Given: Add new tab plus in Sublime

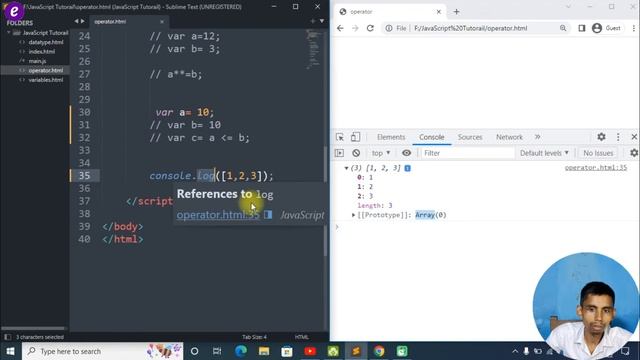Looking at the screenshot, I should tap(313, 21).
